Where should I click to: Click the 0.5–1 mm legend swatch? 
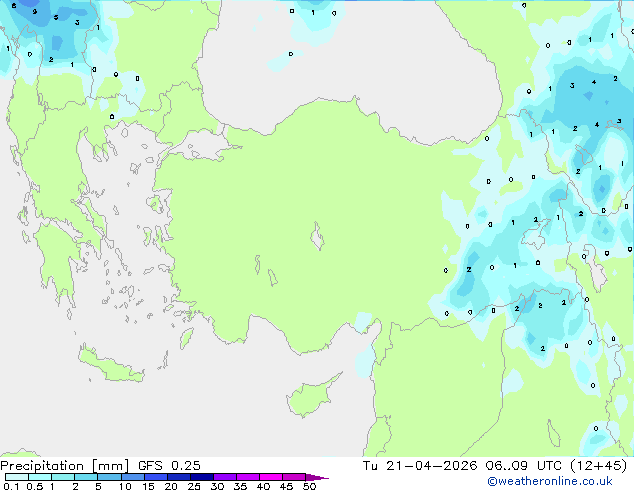[x=40, y=477]
